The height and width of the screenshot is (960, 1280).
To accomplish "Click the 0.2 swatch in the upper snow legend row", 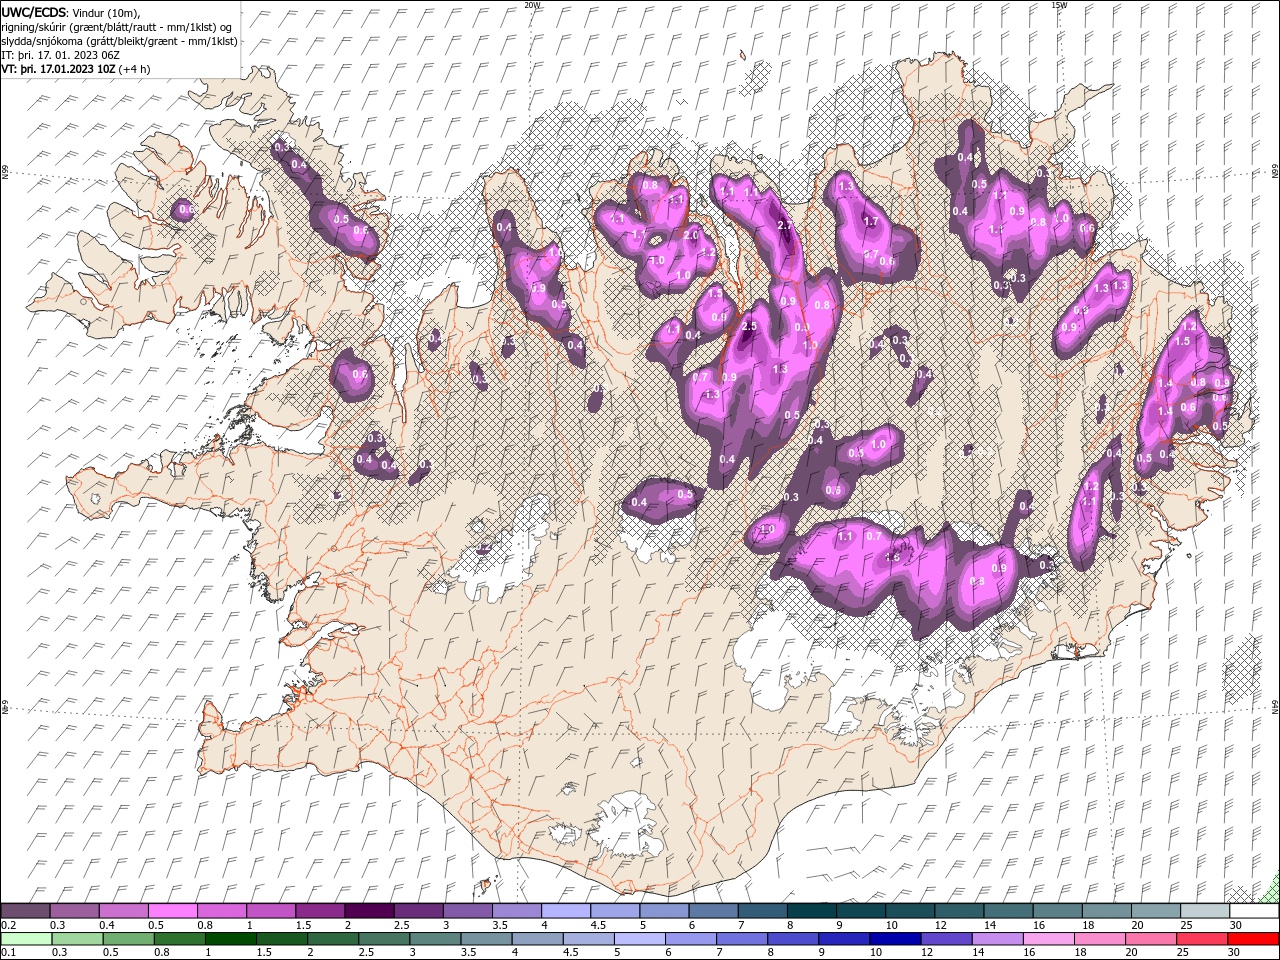I will point(25,911).
